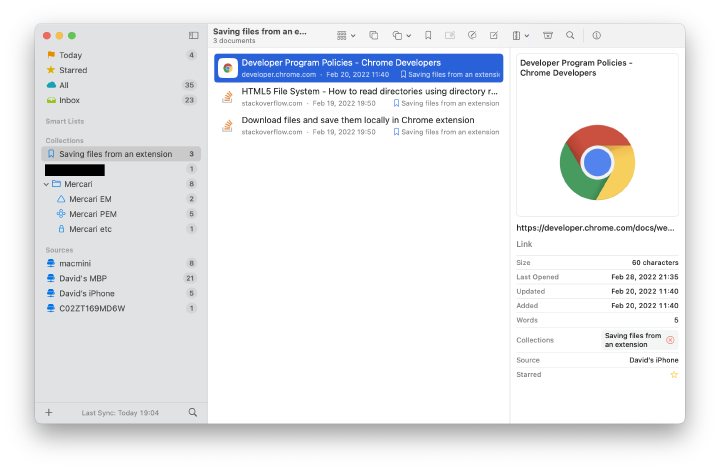The height and width of the screenshot is (470, 720).
Task: Select the David's MBP source
Action: point(121,278)
